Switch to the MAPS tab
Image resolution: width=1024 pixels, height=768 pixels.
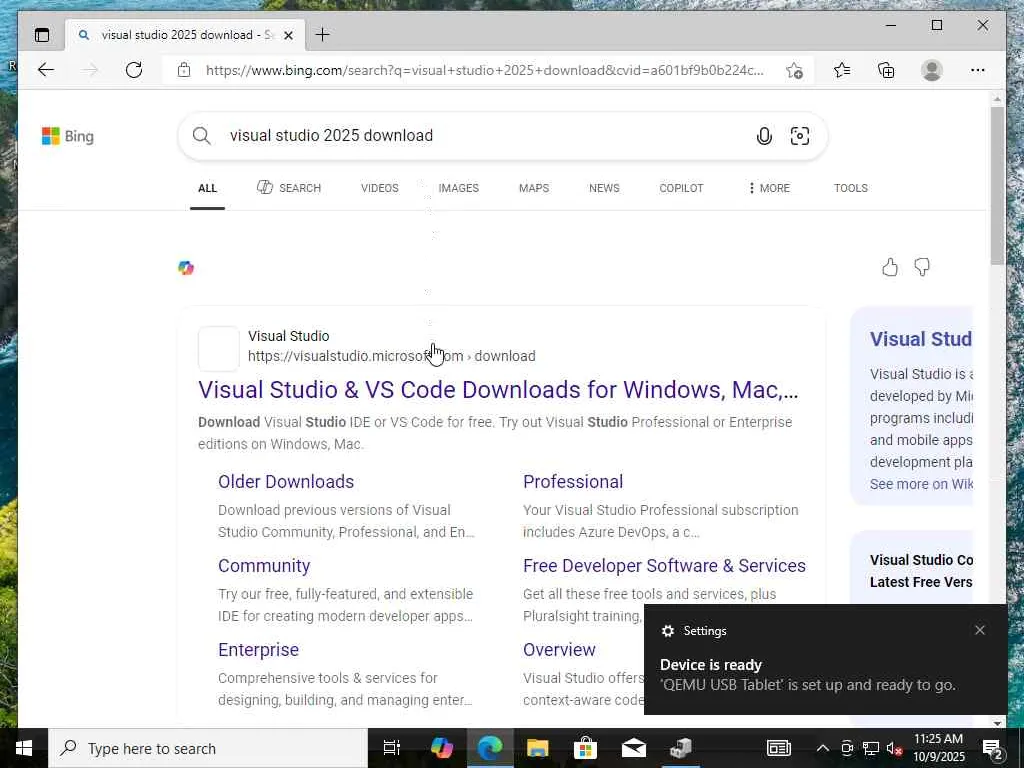(534, 188)
